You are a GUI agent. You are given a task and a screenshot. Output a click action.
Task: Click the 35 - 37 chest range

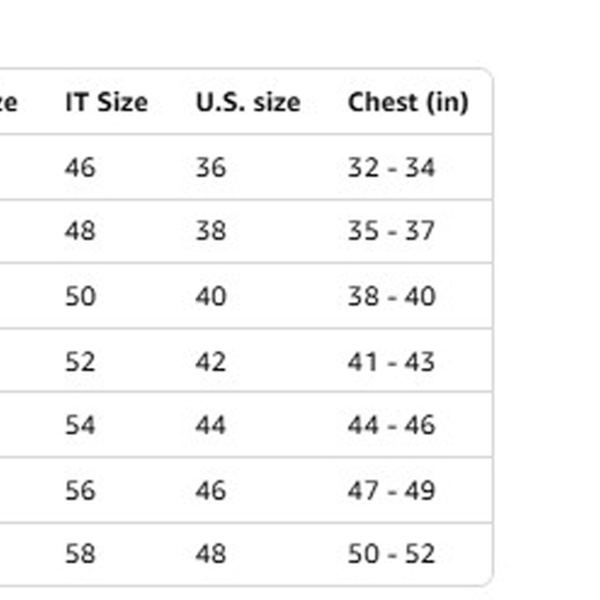(x=391, y=231)
